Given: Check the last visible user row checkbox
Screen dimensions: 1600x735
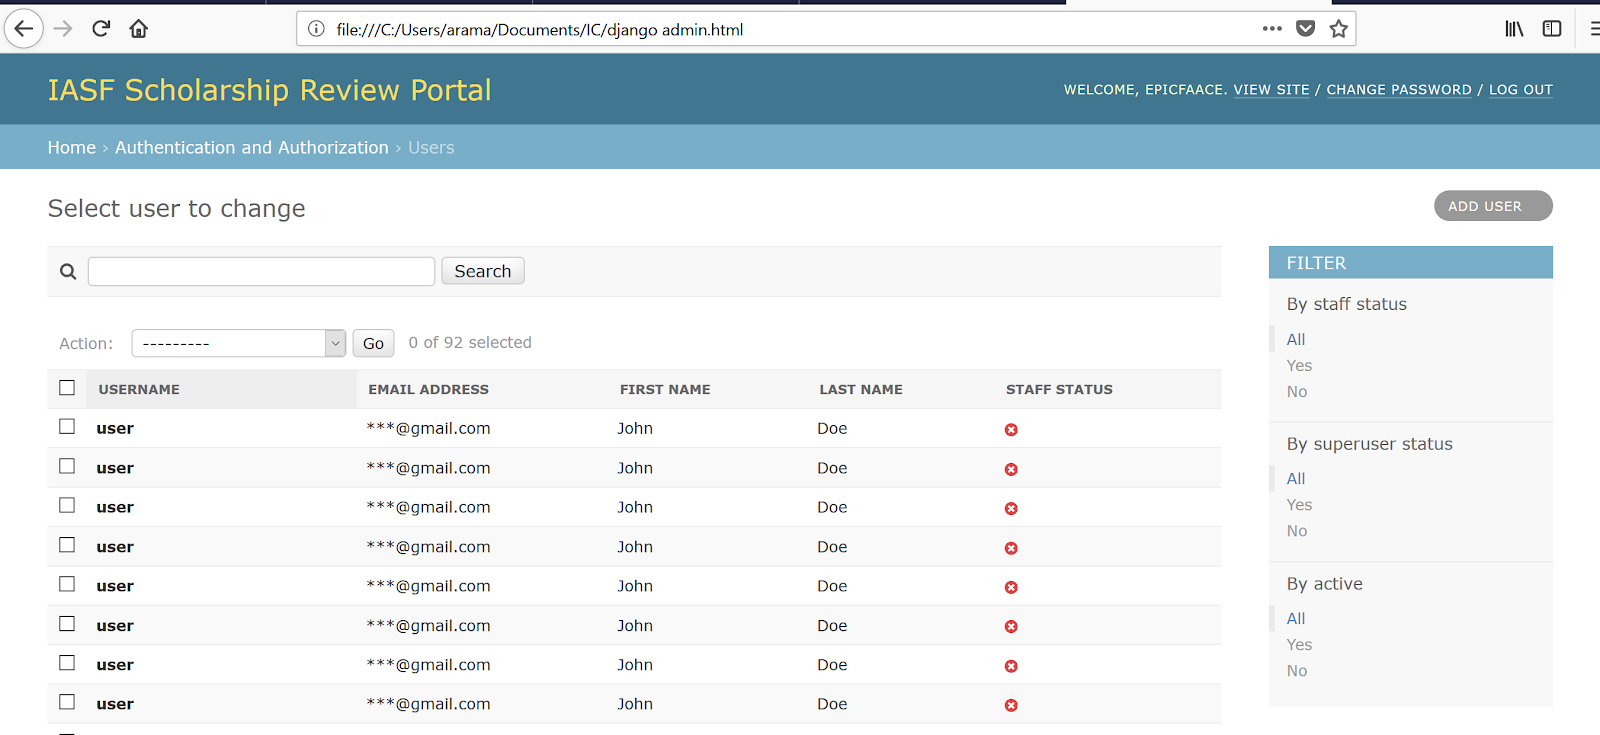Looking at the screenshot, I should pos(67,703).
